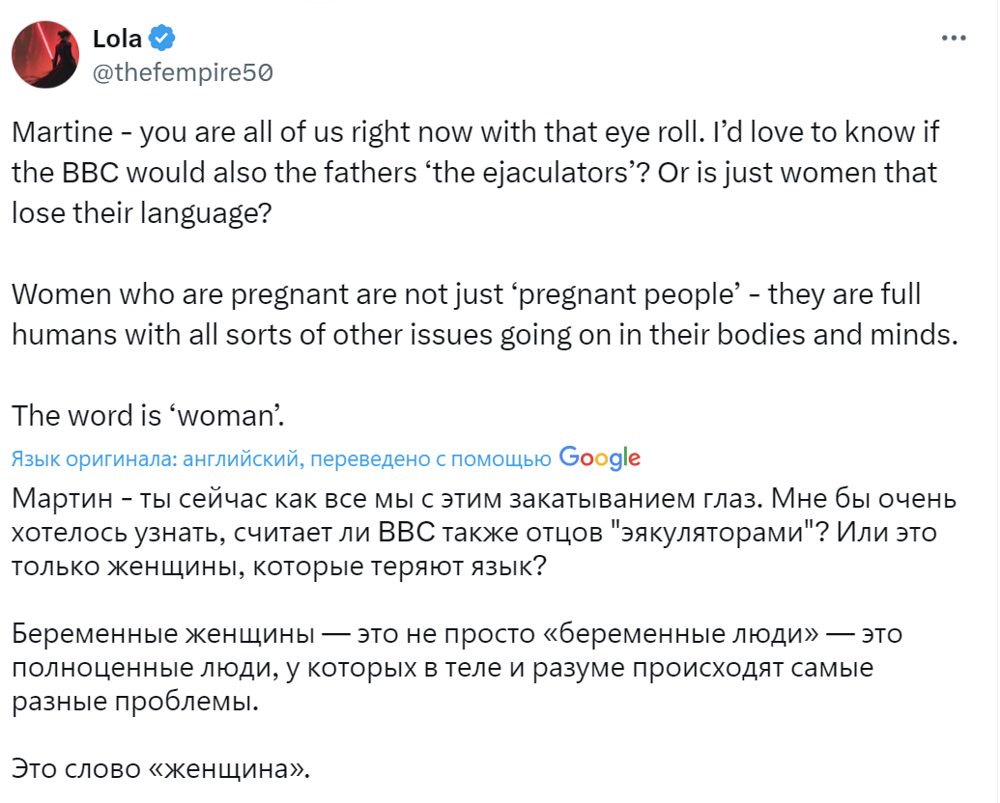Click the display name Lola

click(118, 39)
